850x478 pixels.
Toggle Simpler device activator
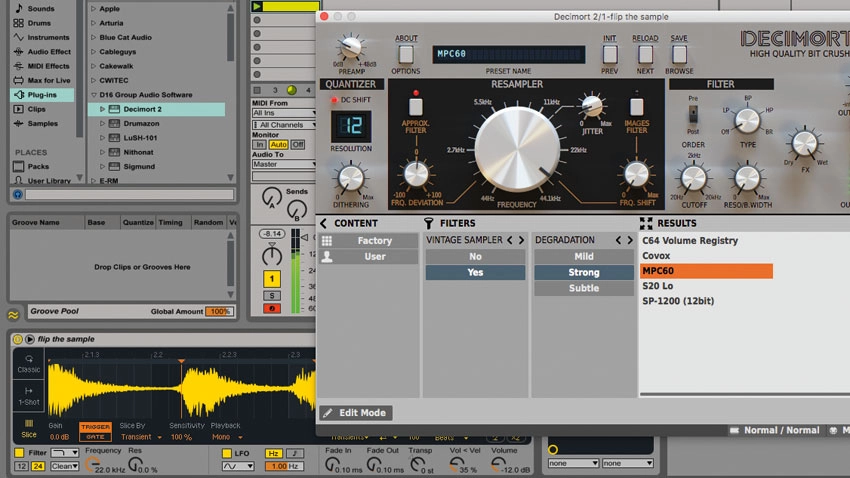[17, 339]
